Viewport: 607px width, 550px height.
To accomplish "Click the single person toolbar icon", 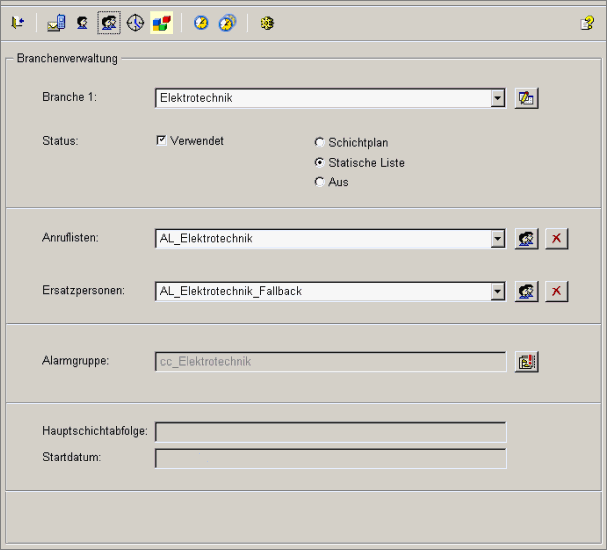I will pos(82,22).
